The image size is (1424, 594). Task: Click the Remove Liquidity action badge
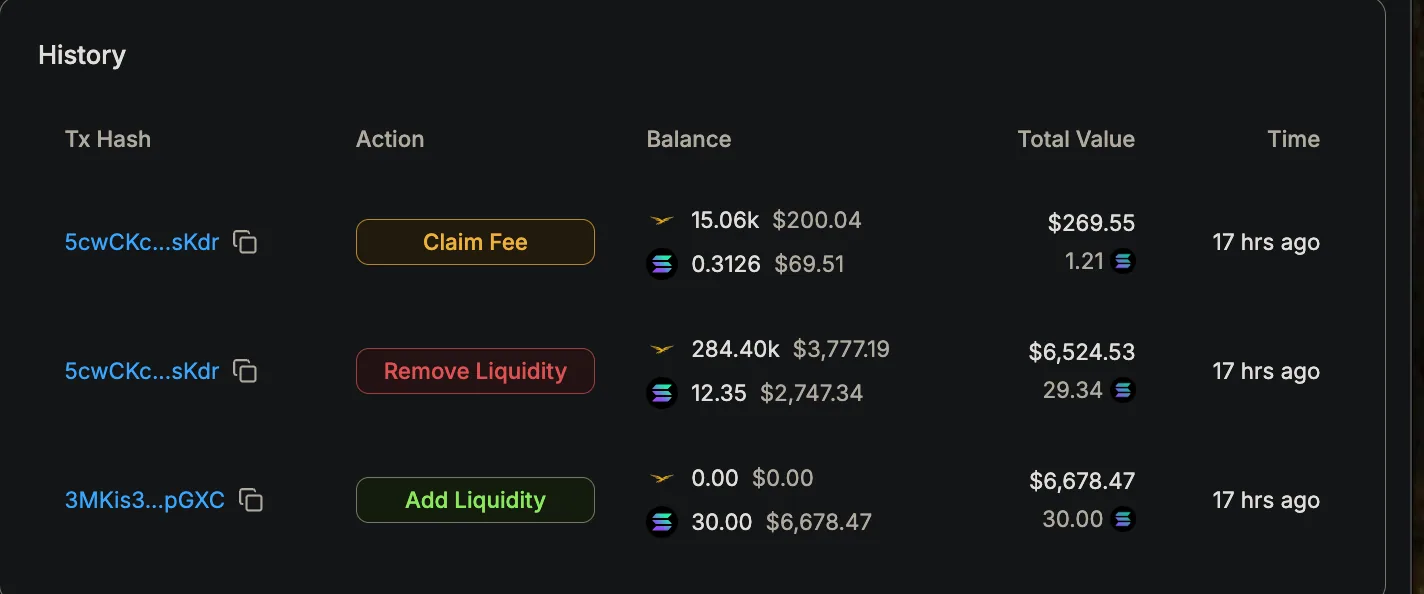click(475, 371)
